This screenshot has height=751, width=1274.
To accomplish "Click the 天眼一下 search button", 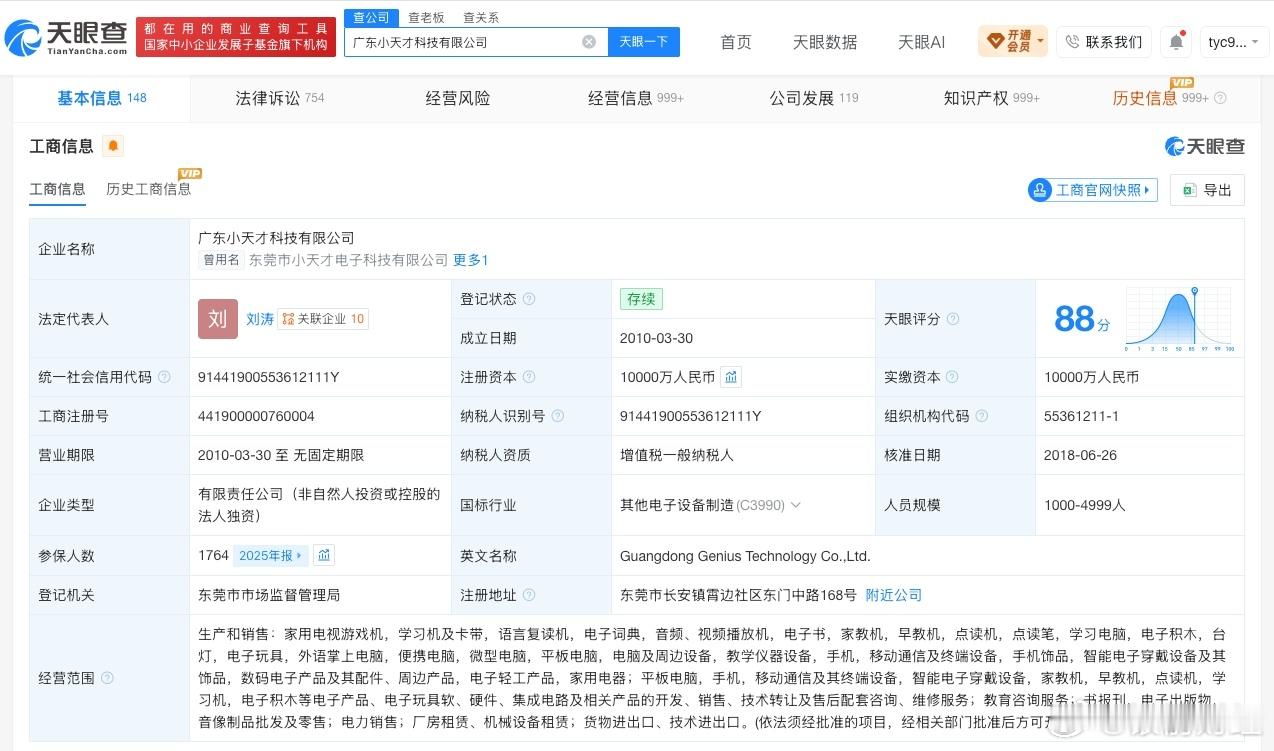I will click(x=643, y=42).
